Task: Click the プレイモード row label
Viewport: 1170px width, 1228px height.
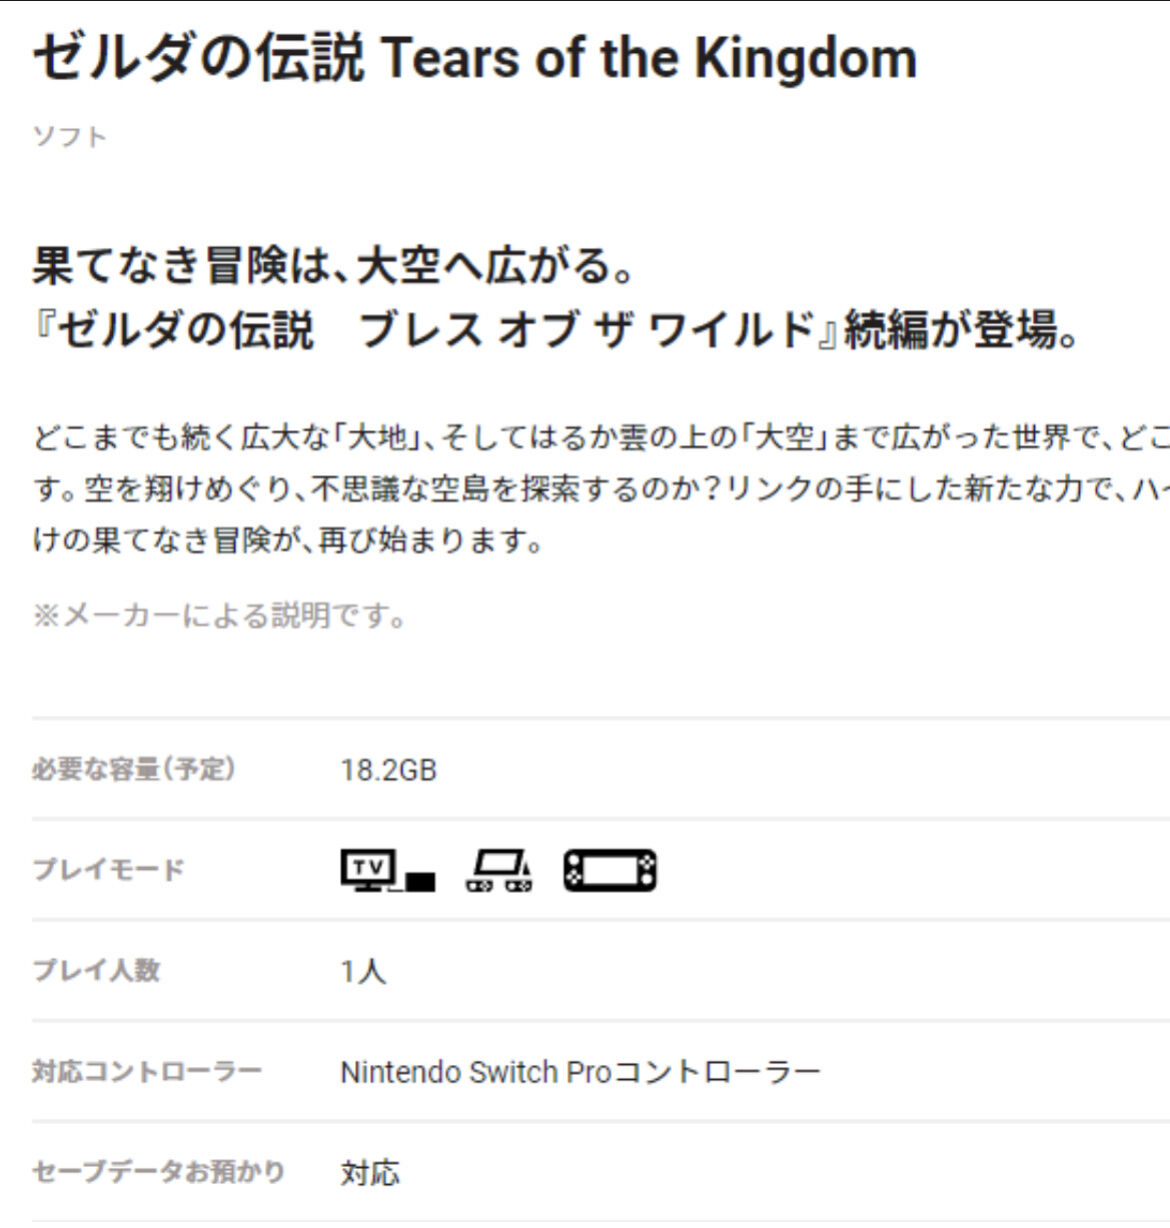Action: coord(109,869)
